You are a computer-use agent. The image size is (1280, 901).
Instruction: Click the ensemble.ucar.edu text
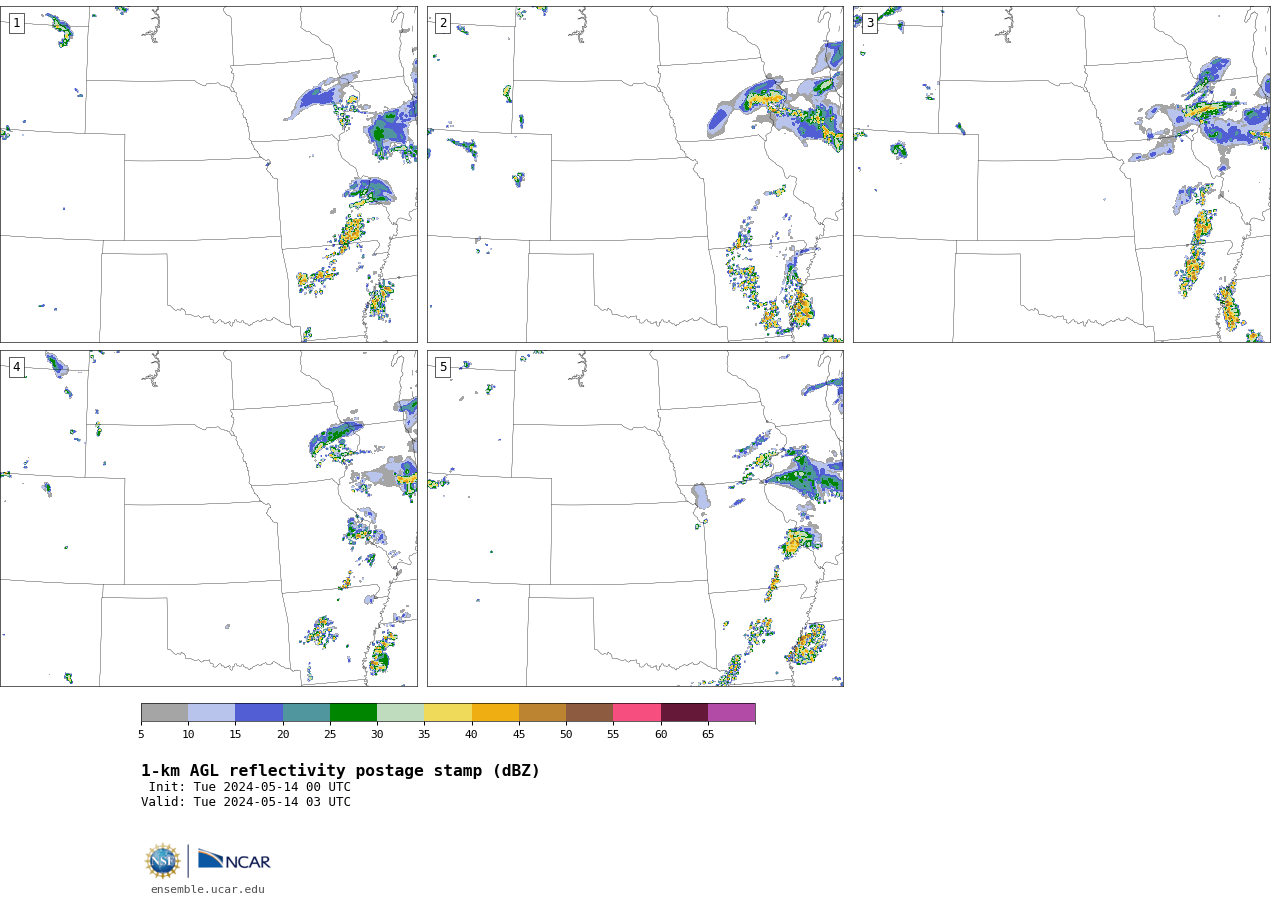point(208,889)
